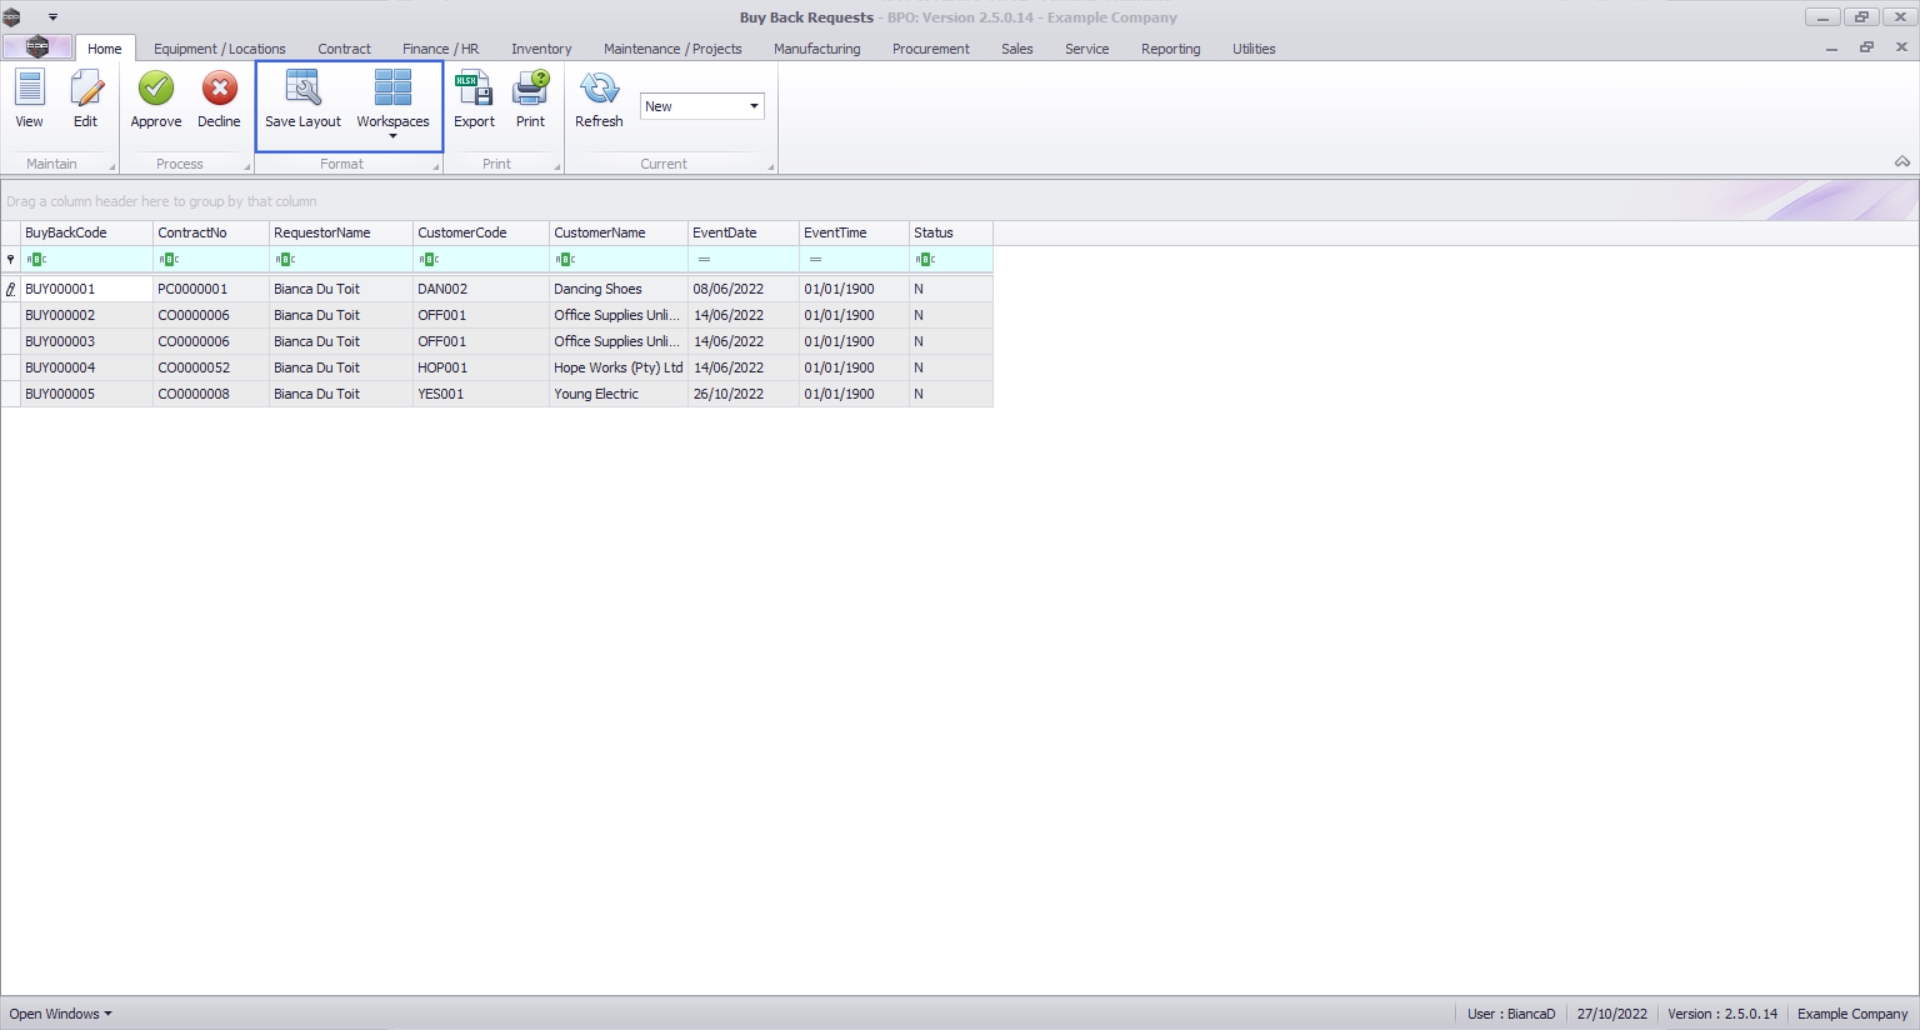Click the Status filter row icon

925,259
